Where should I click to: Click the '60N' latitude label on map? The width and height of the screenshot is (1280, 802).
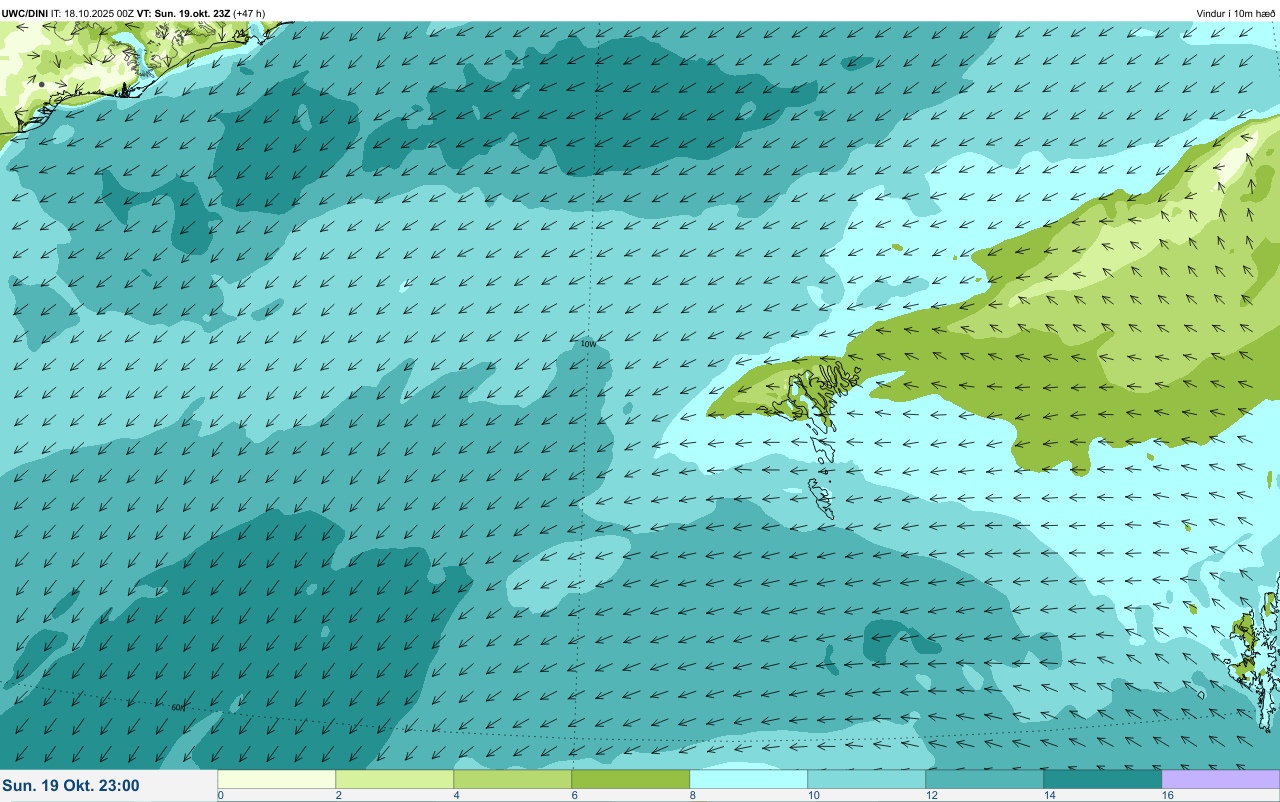click(x=178, y=707)
